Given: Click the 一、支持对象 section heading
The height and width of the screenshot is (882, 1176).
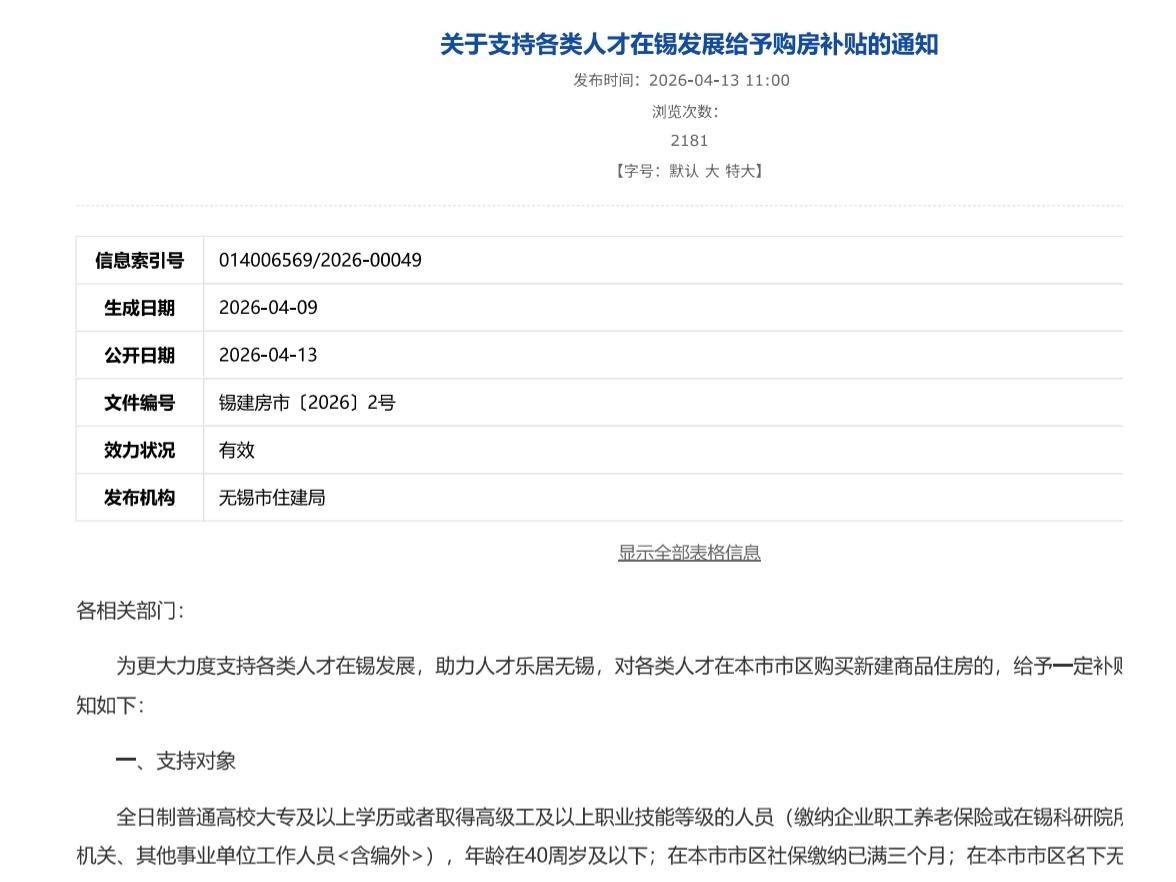Looking at the screenshot, I should [x=176, y=761].
